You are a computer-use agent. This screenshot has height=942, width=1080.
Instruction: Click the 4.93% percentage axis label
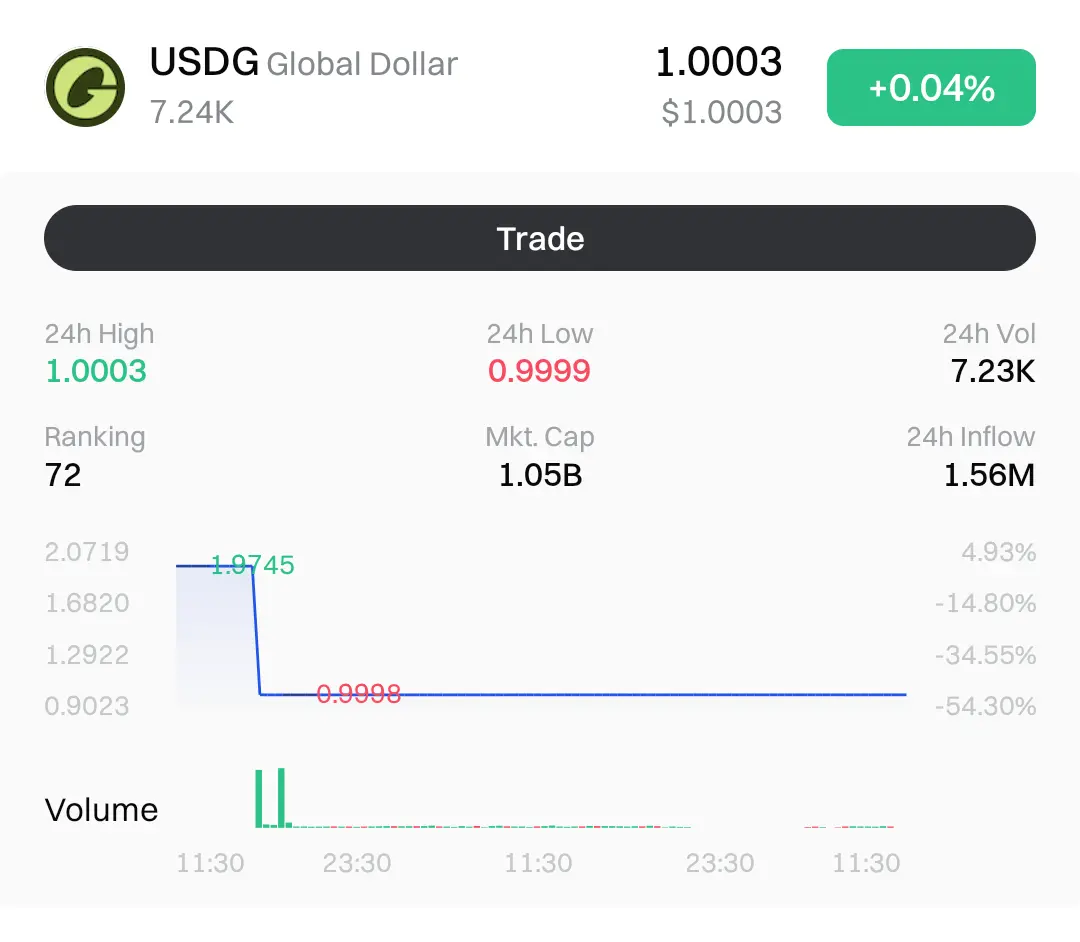[998, 552]
